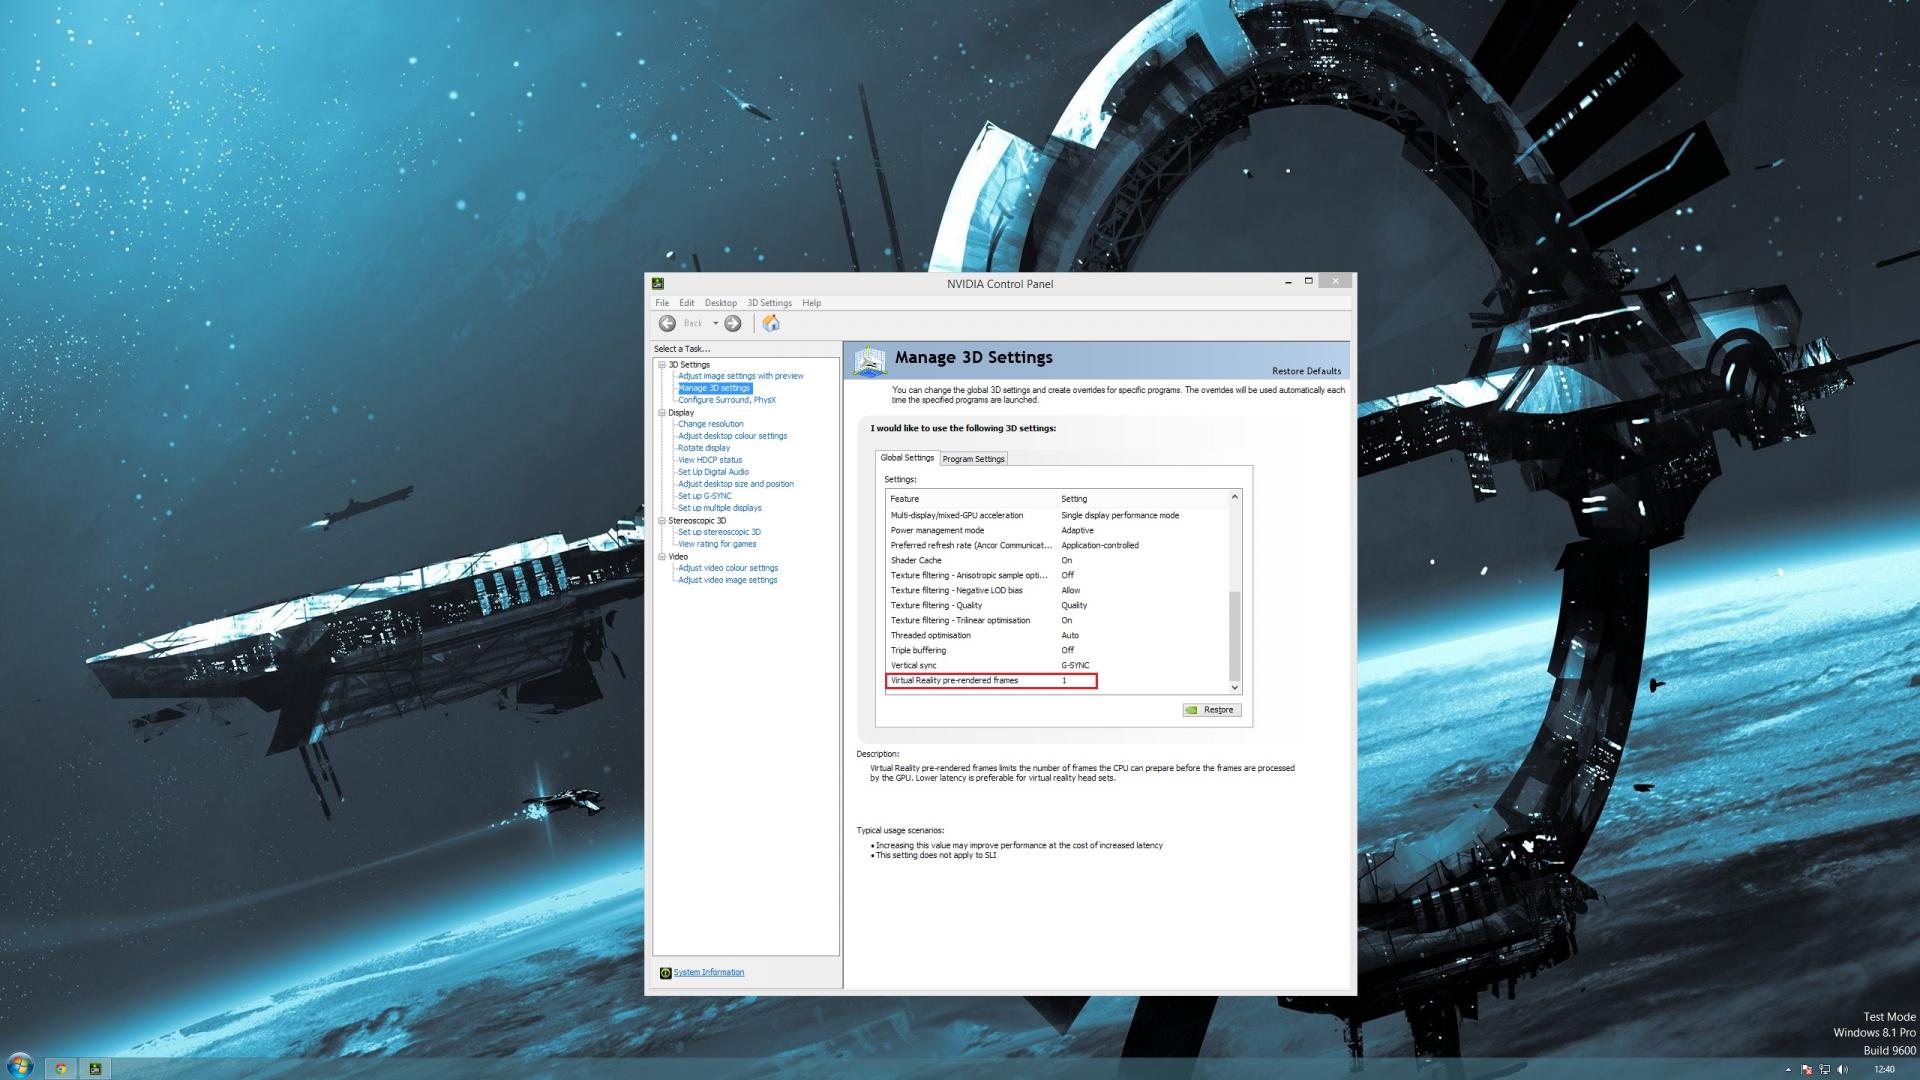The height and width of the screenshot is (1080, 1920).
Task: Open Adjust desktop colour settings
Action: tap(733, 436)
